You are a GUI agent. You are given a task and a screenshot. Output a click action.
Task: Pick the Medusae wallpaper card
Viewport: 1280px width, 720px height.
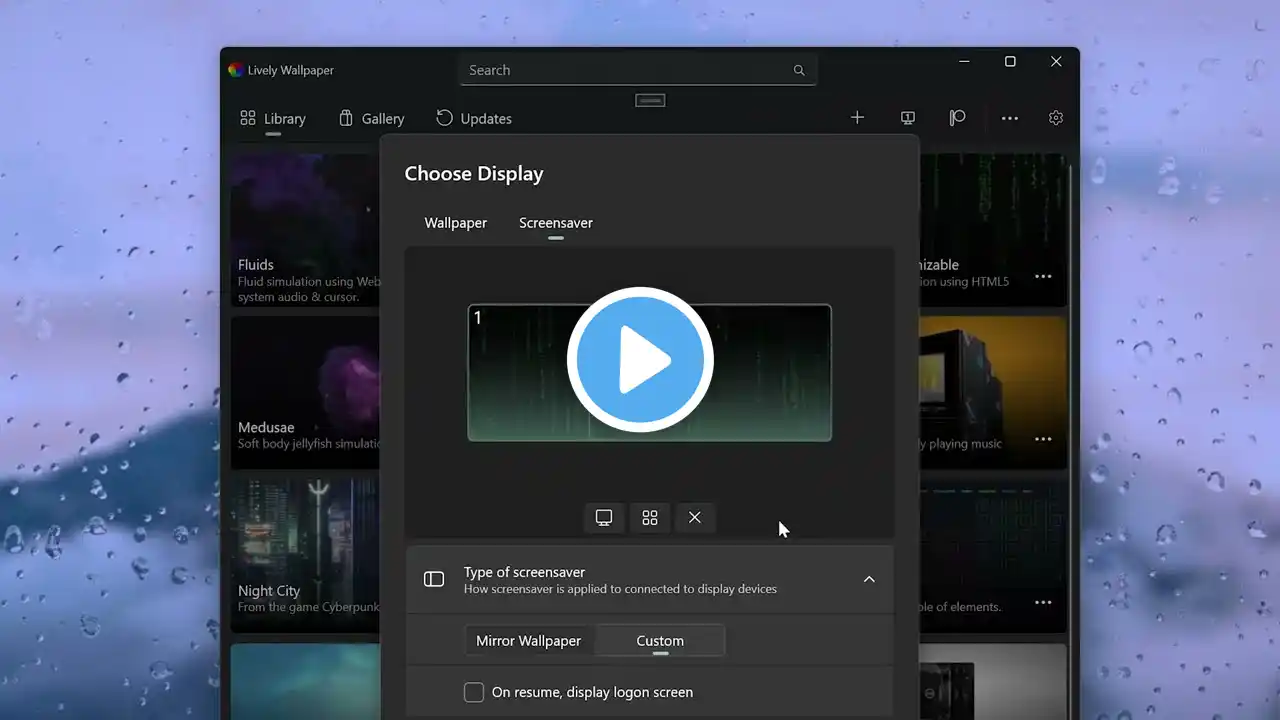tap(305, 393)
